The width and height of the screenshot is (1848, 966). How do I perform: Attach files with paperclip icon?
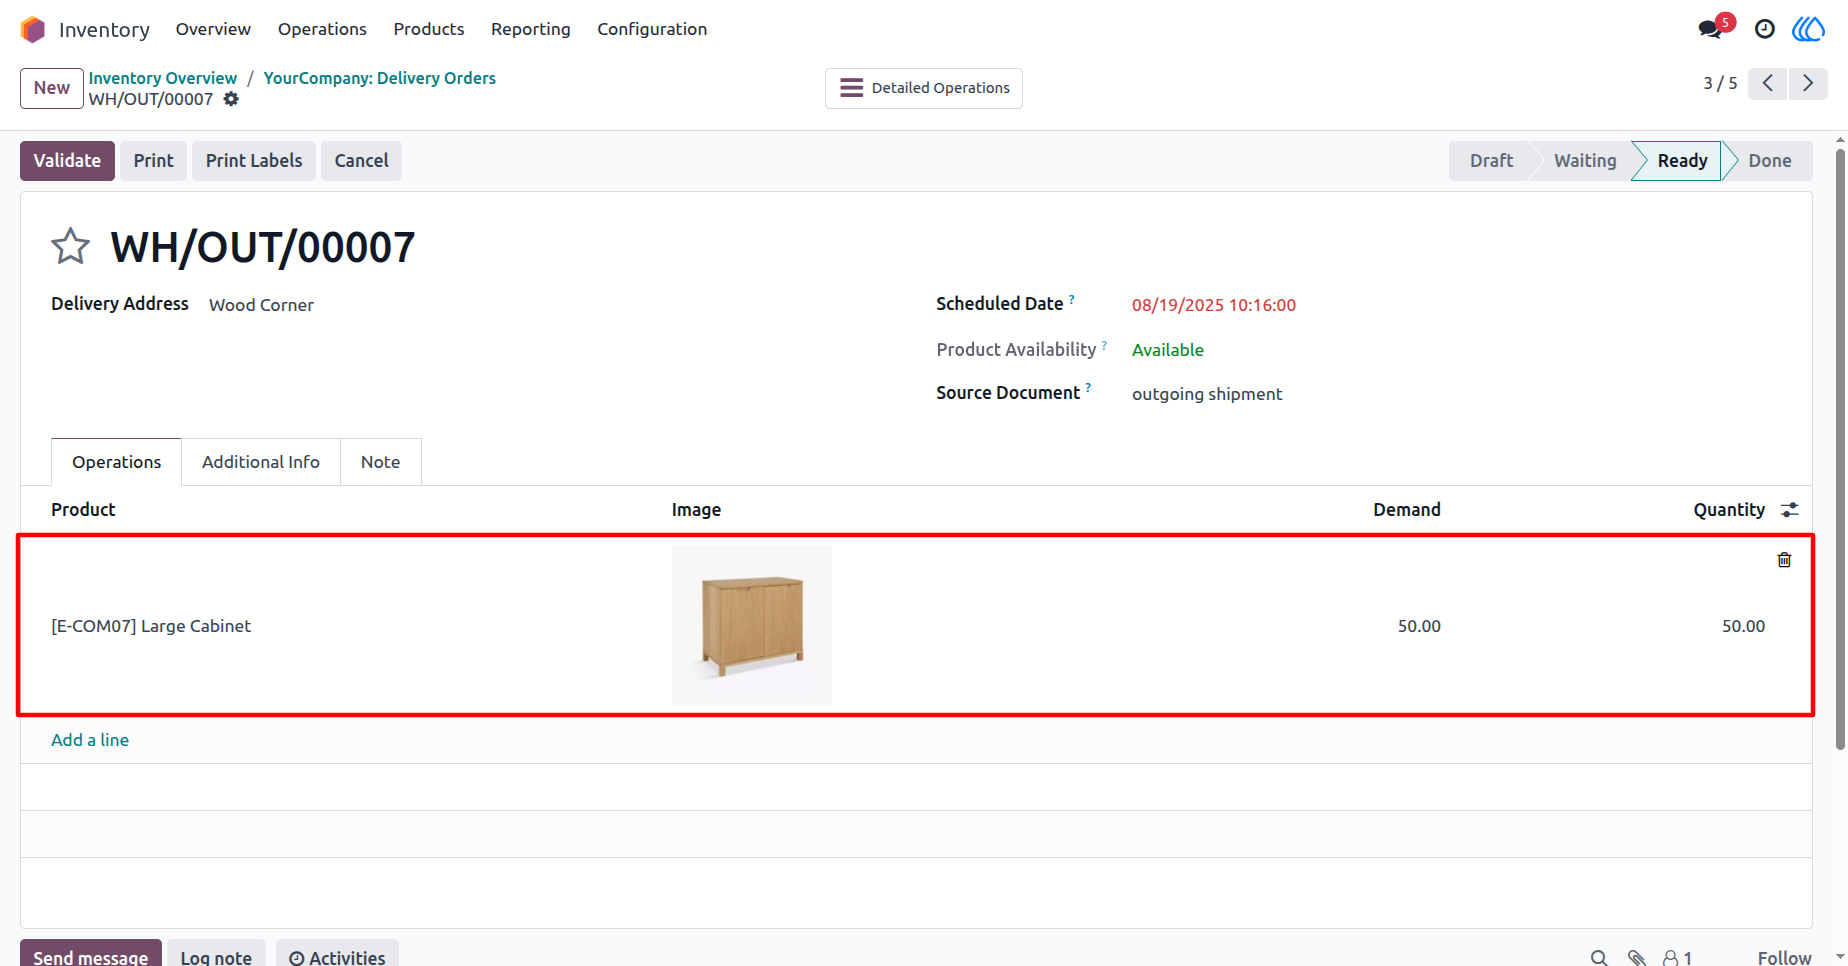pyautogui.click(x=1637, y=958)
